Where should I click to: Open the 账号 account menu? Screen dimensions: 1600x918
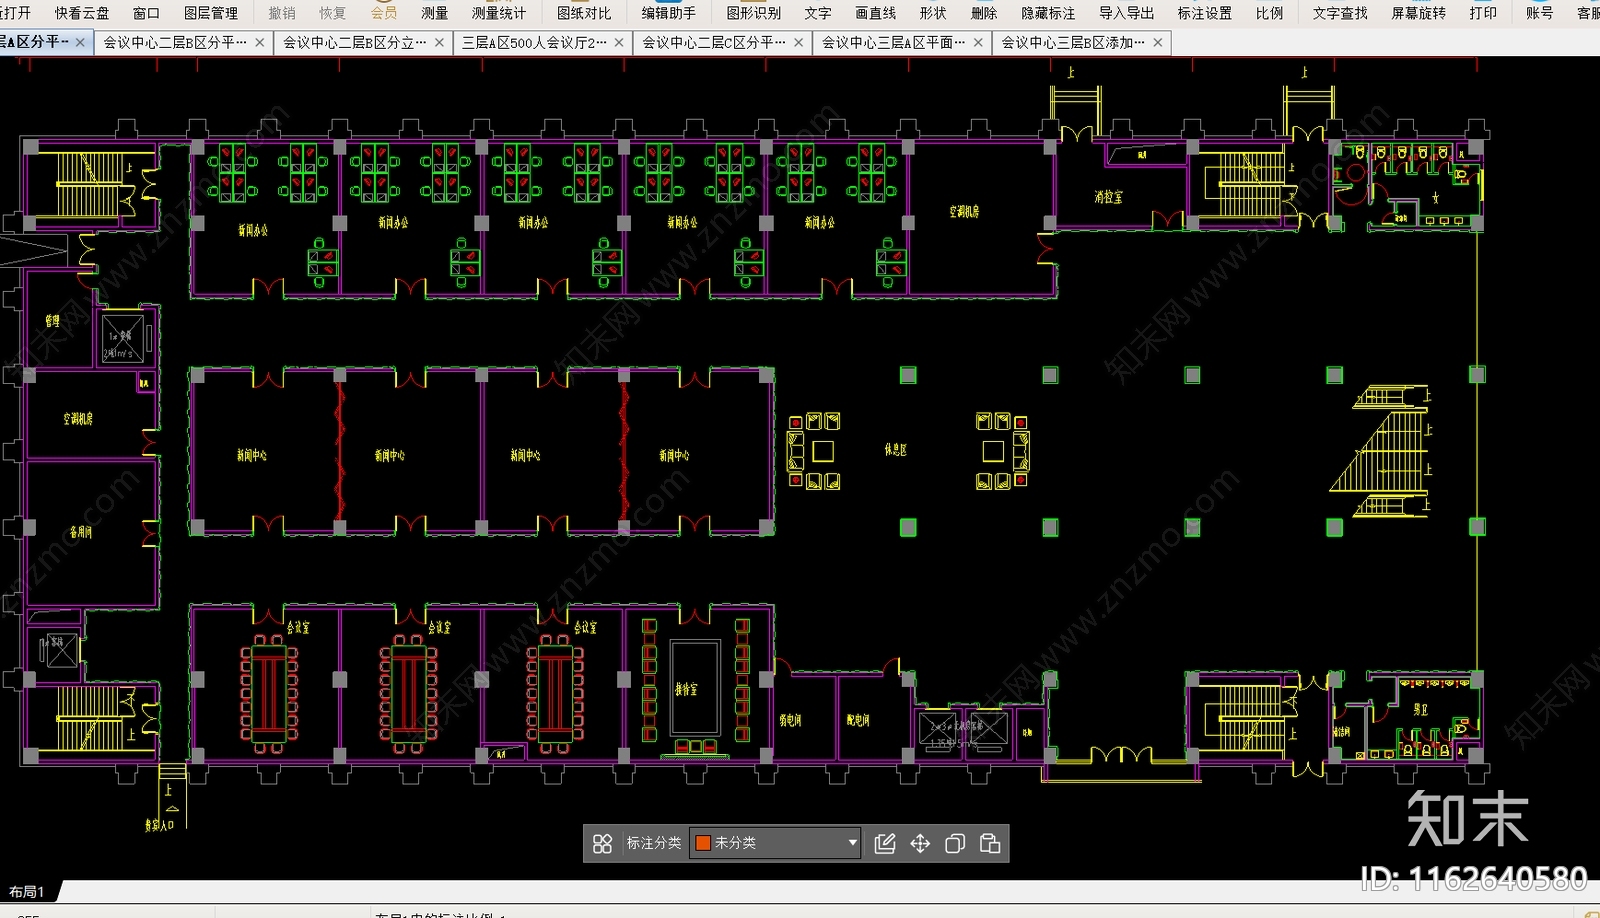point(1540,13)
